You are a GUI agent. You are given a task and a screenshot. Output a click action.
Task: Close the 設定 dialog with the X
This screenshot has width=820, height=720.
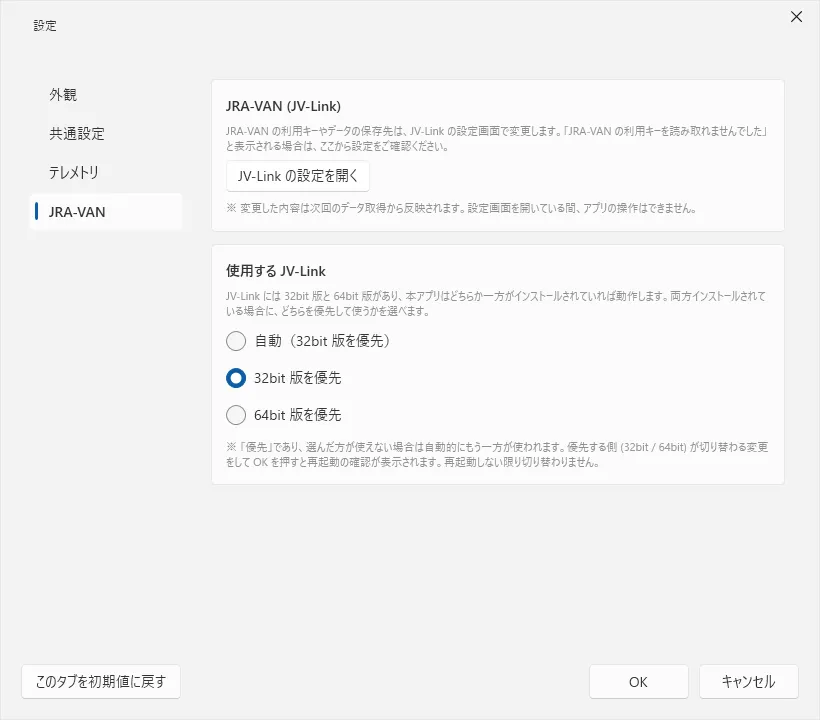796,17
